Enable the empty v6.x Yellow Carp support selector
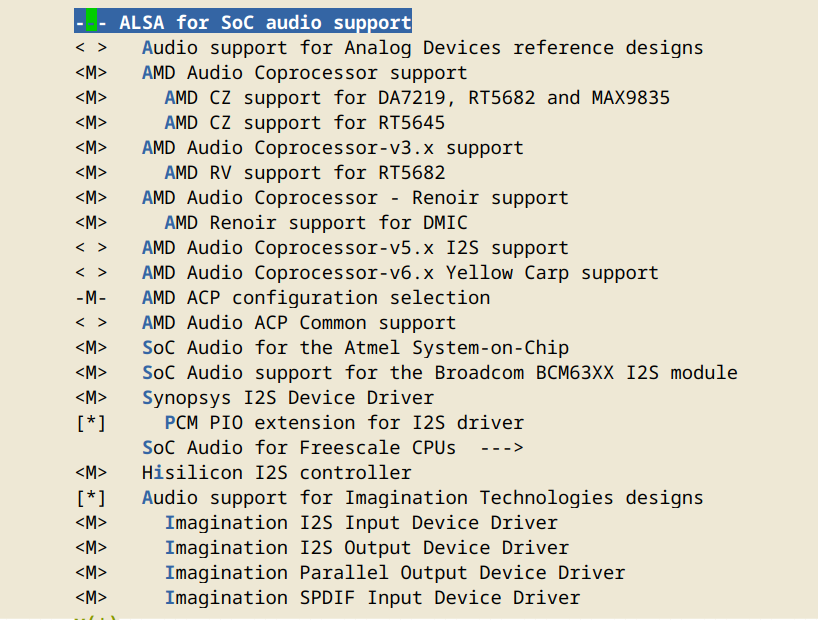Viewport: 818px width, 620px height. point(91,273)
